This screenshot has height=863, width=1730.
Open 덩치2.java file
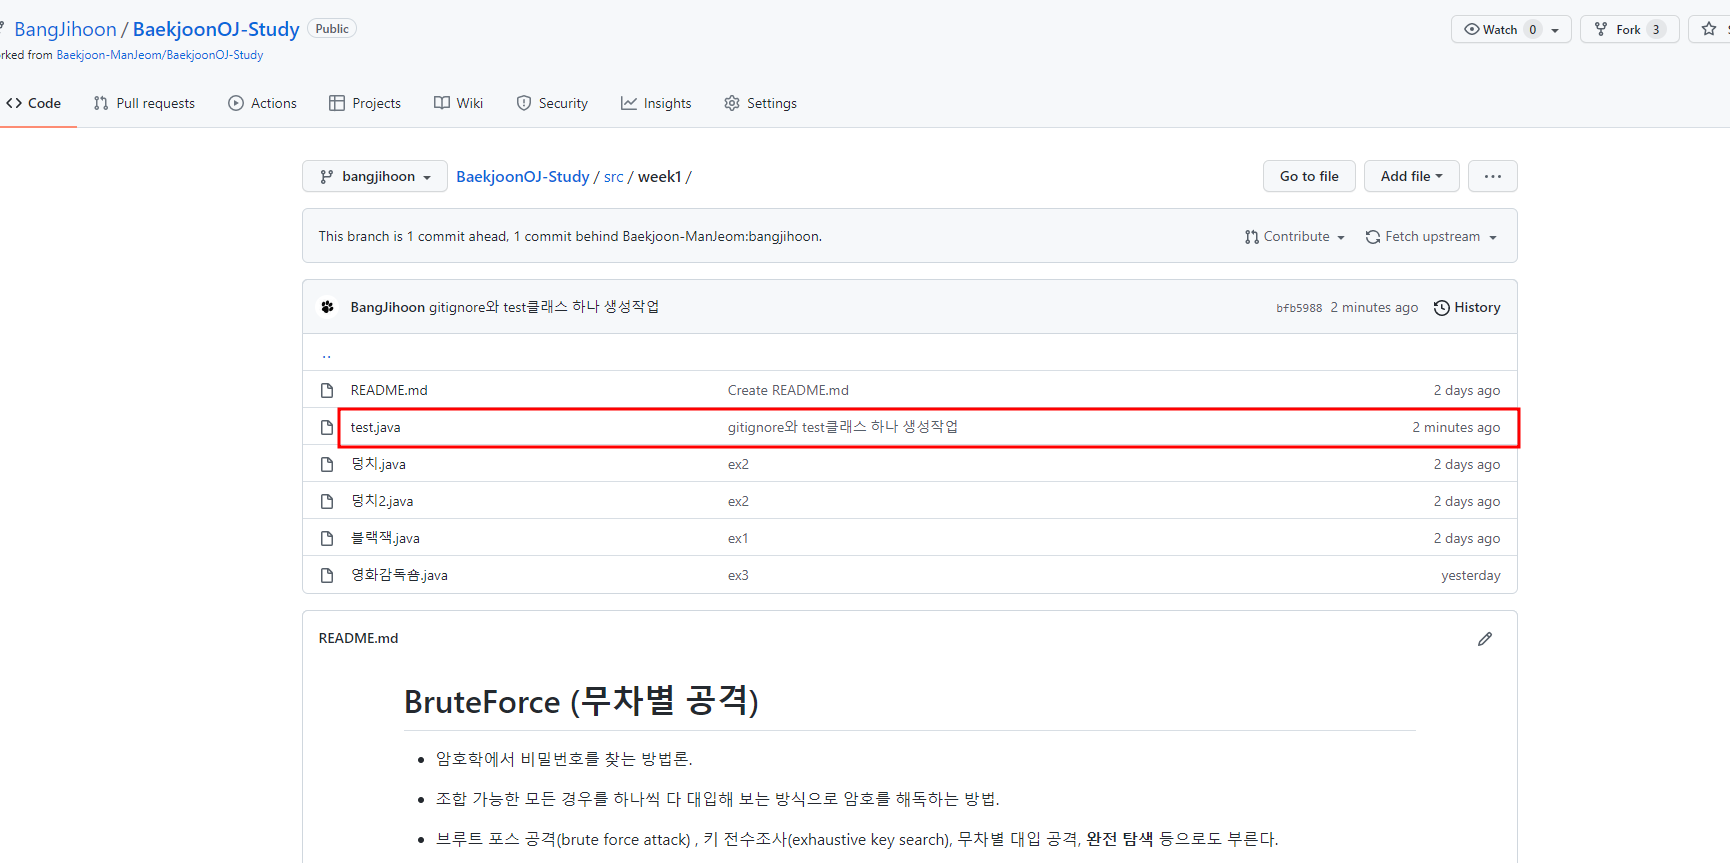click(x=382, y=501)
